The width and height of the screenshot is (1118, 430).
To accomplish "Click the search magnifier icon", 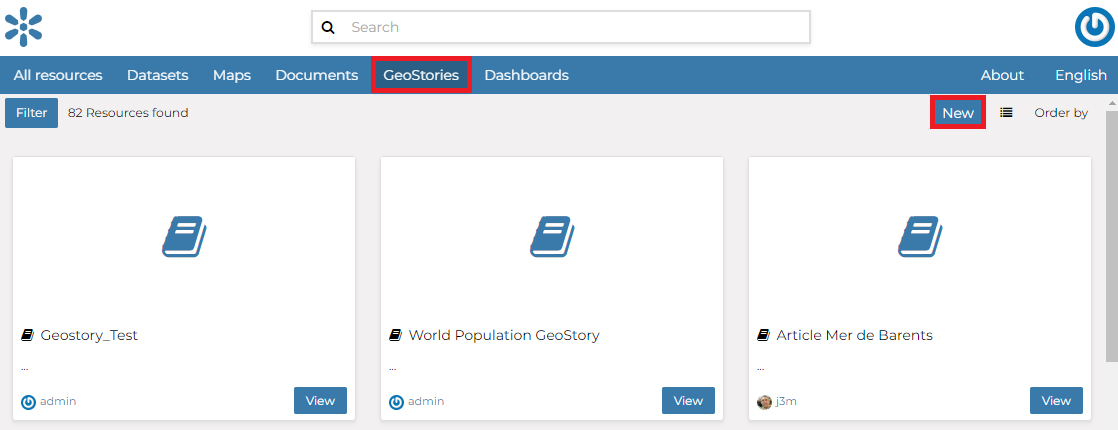I will [x=328, y=28].
